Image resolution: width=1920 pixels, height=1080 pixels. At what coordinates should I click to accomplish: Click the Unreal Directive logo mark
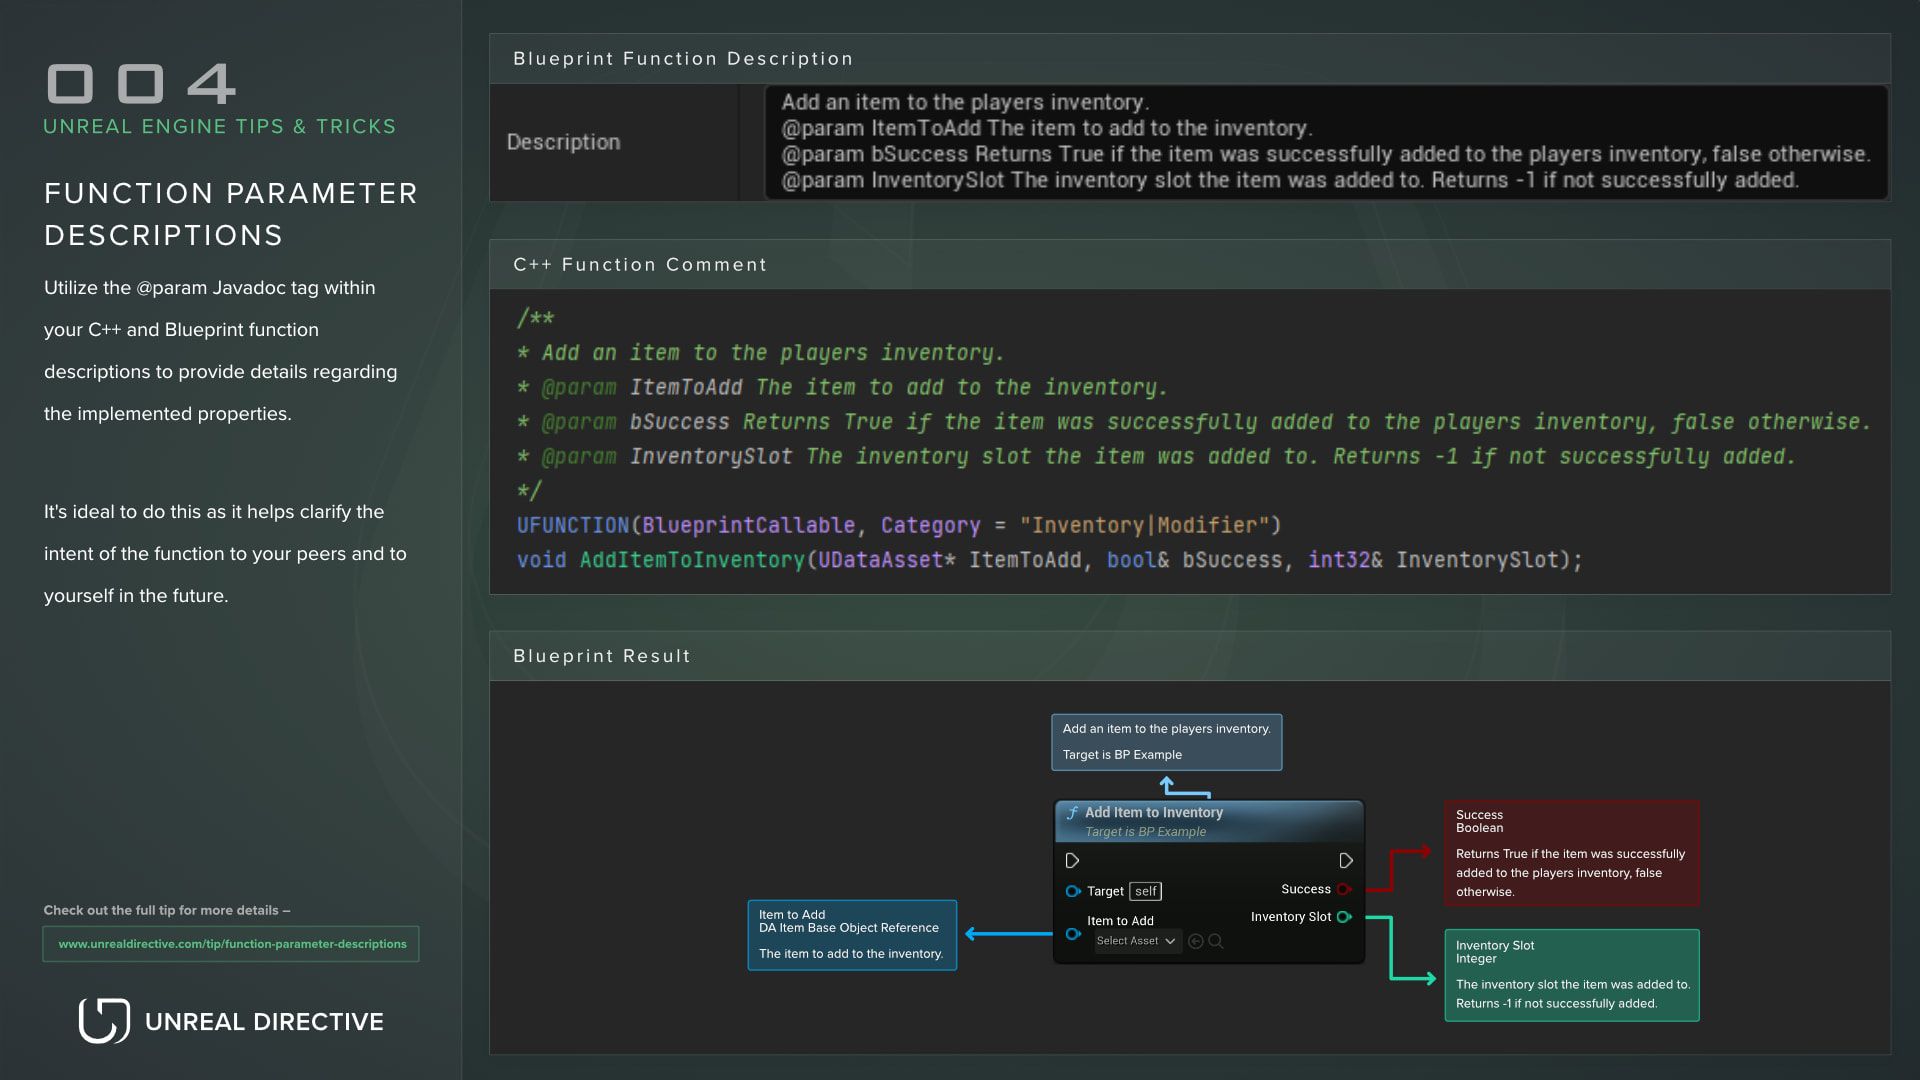(103, 1021)
